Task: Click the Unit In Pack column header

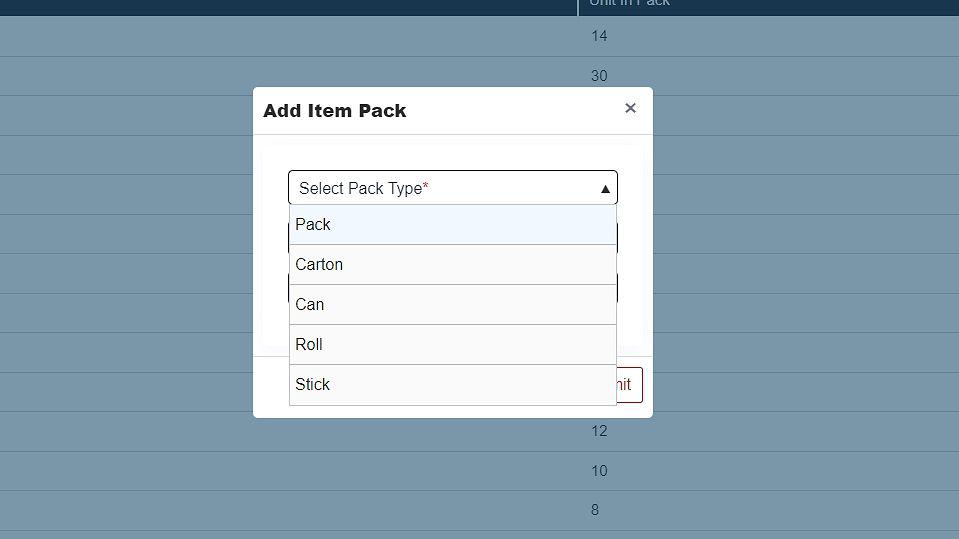Action: tap(629, 4)
